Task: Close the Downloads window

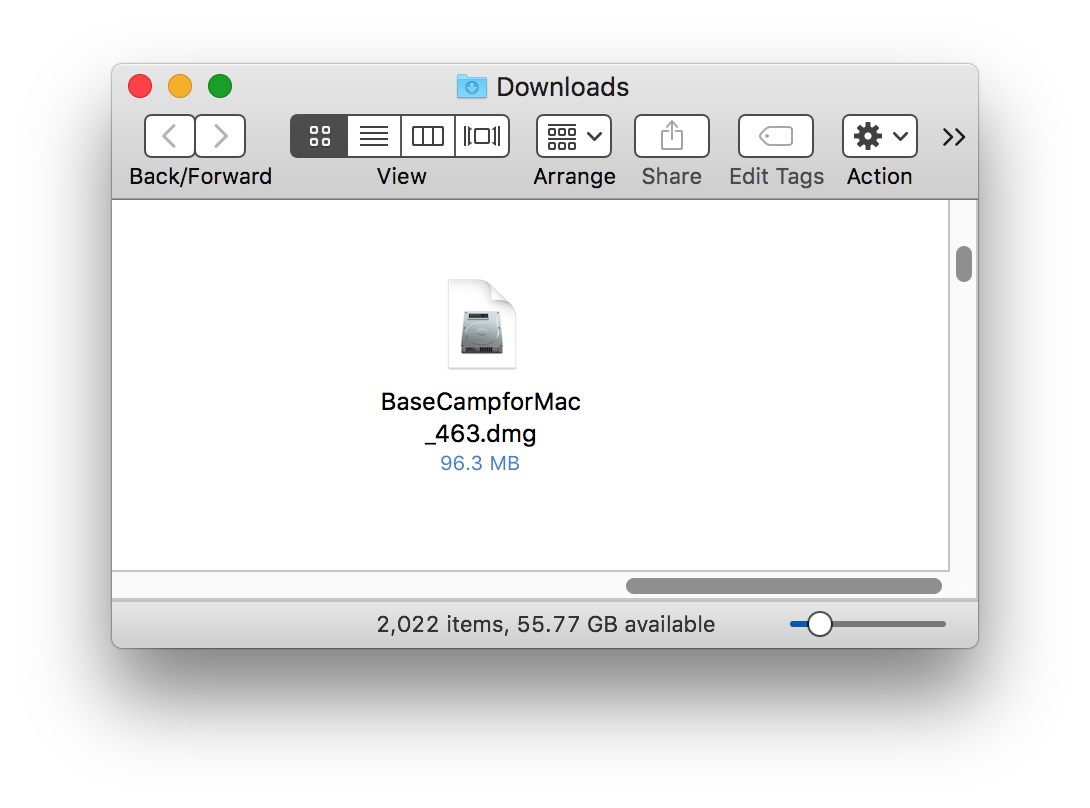Action: (140, 86)
